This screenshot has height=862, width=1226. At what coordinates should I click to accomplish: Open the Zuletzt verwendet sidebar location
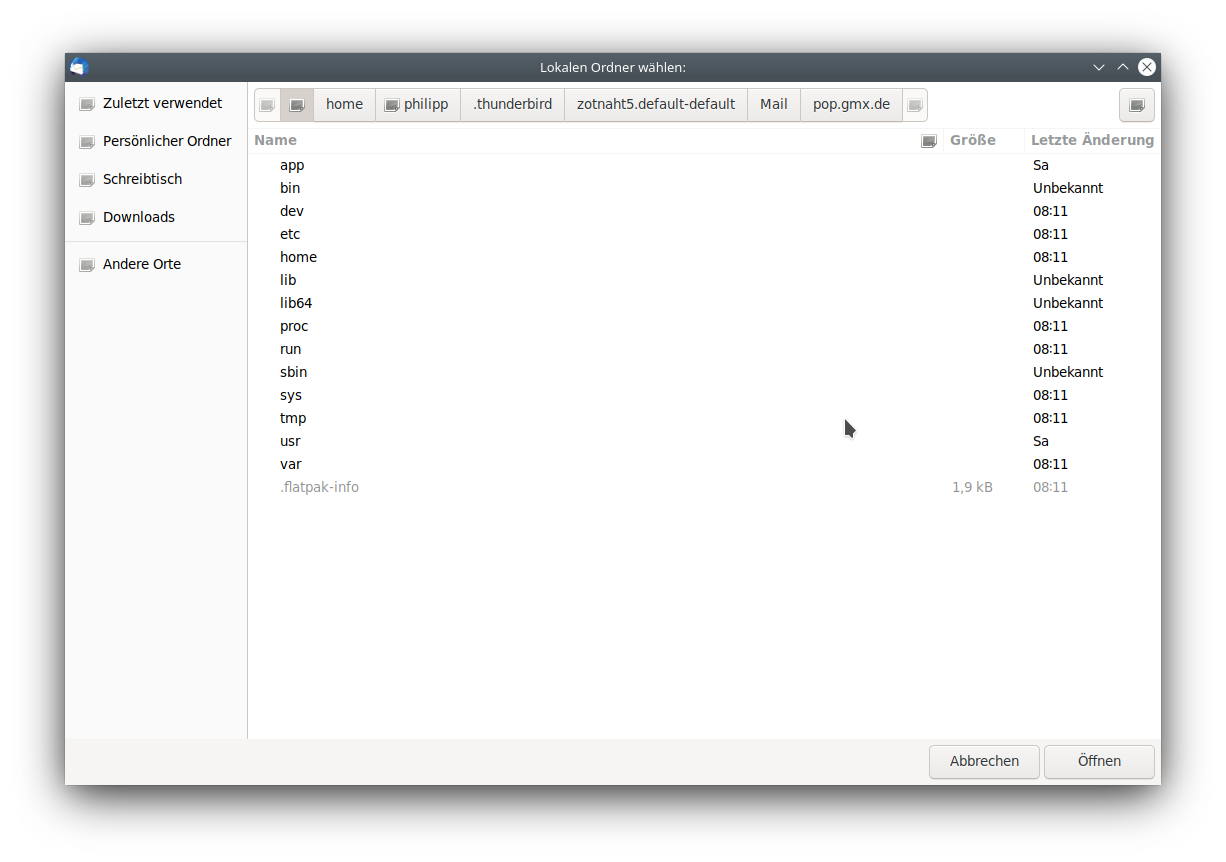coord(156,103)
